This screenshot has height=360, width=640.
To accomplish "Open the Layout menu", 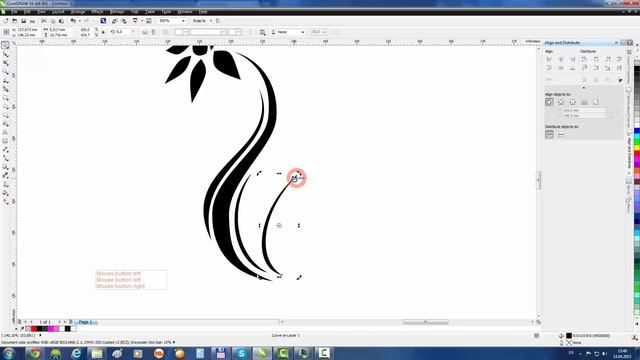I will pyautogui.click(x=58, y=12).
